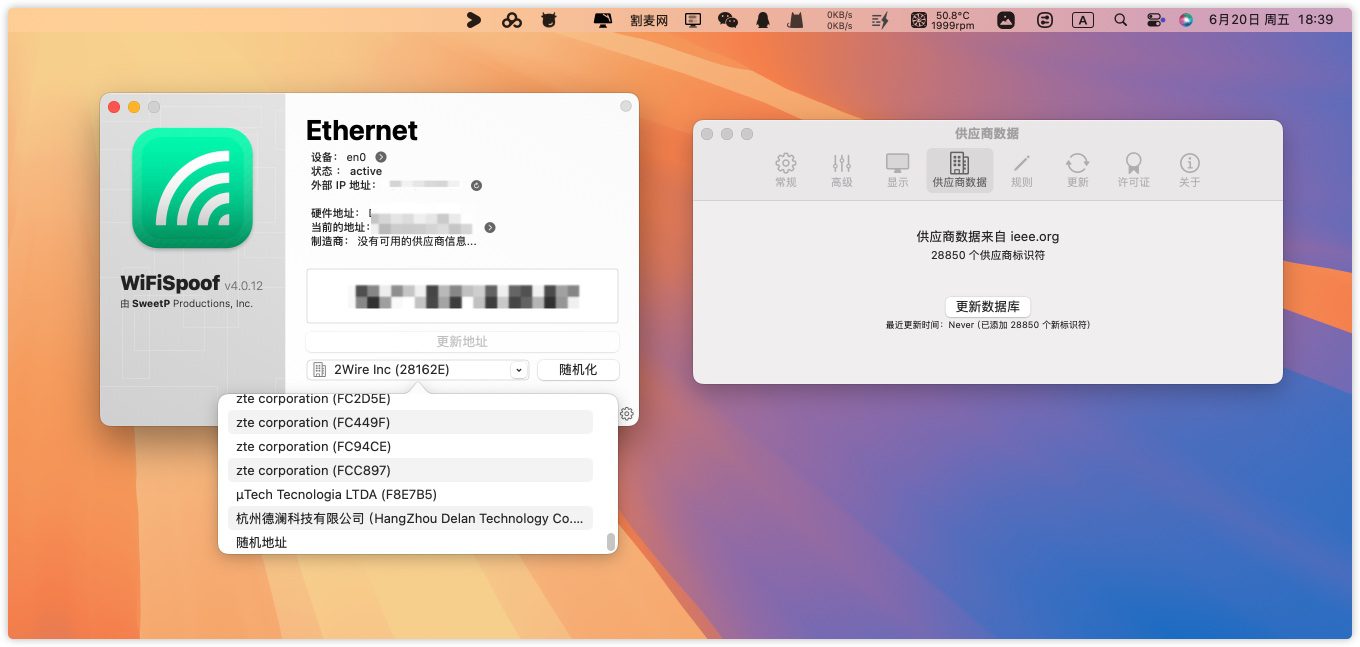1360x647 pixels.
Task: Select µTech Tecnologia LTDA (F8E7B5)
Action: click(x=410, y=495)
